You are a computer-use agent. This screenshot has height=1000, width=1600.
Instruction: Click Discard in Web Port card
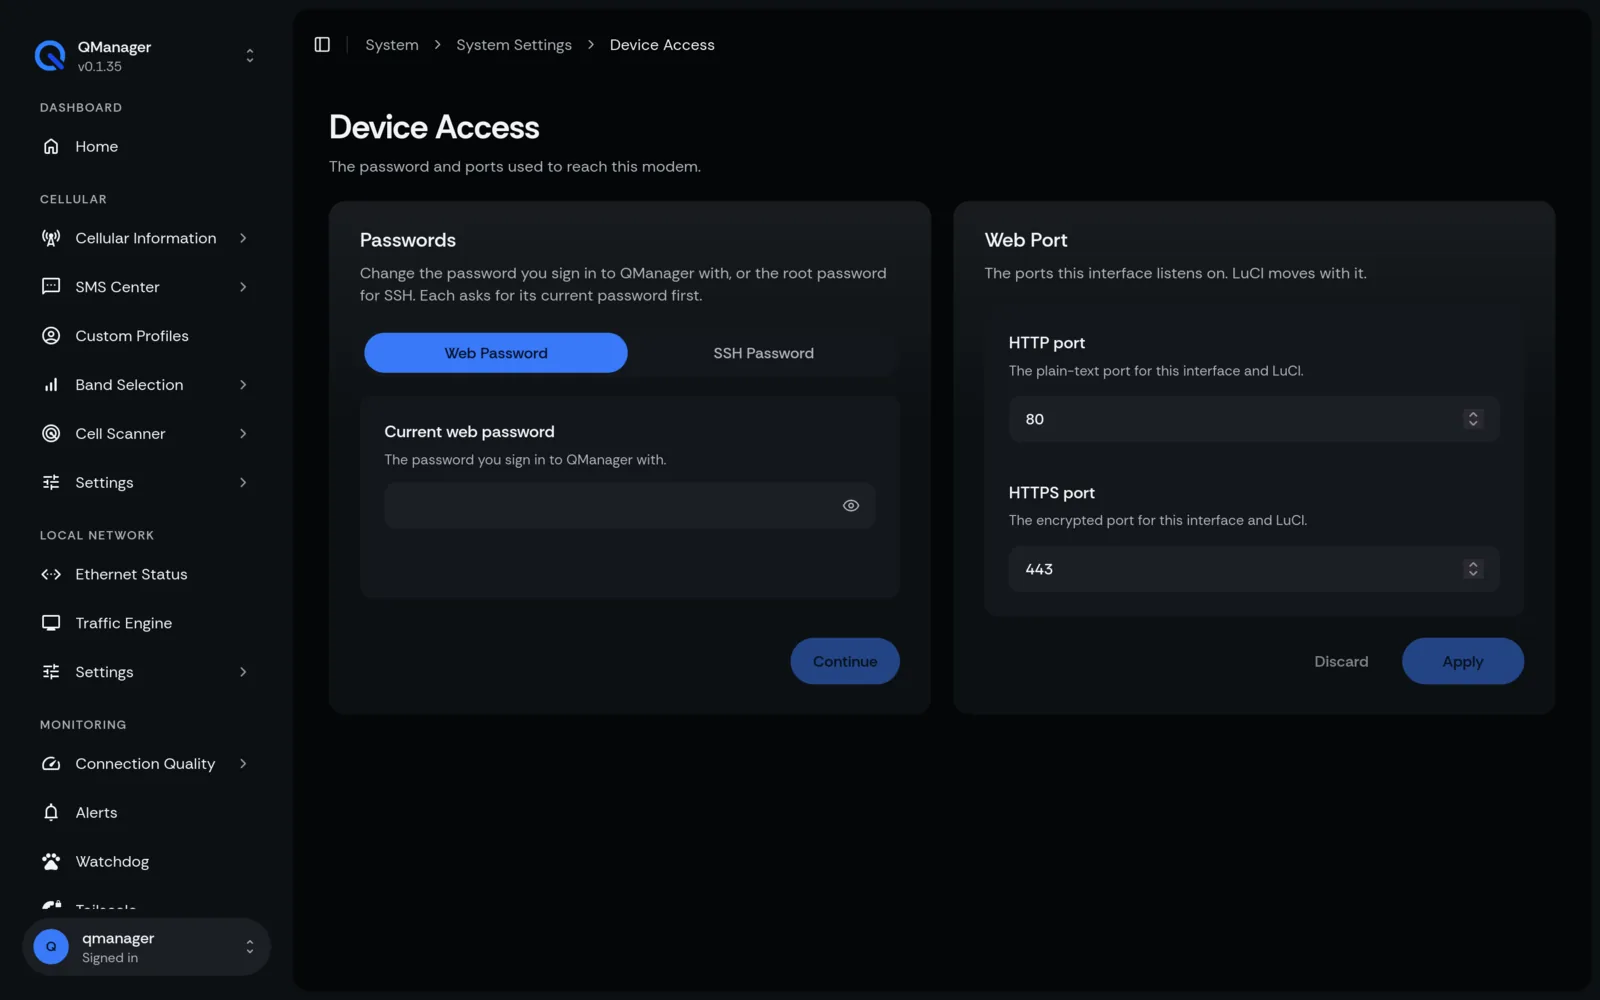coord(1341,661)
